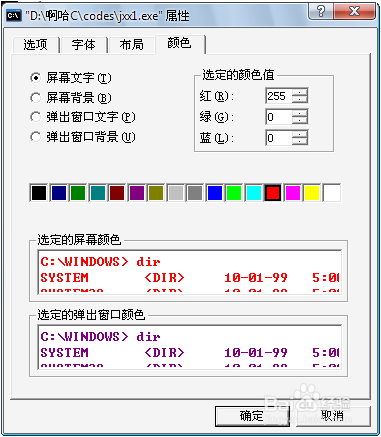The image size is (381, 437).
Task: Pick the purple color swatch
Action: coord(137,193)
